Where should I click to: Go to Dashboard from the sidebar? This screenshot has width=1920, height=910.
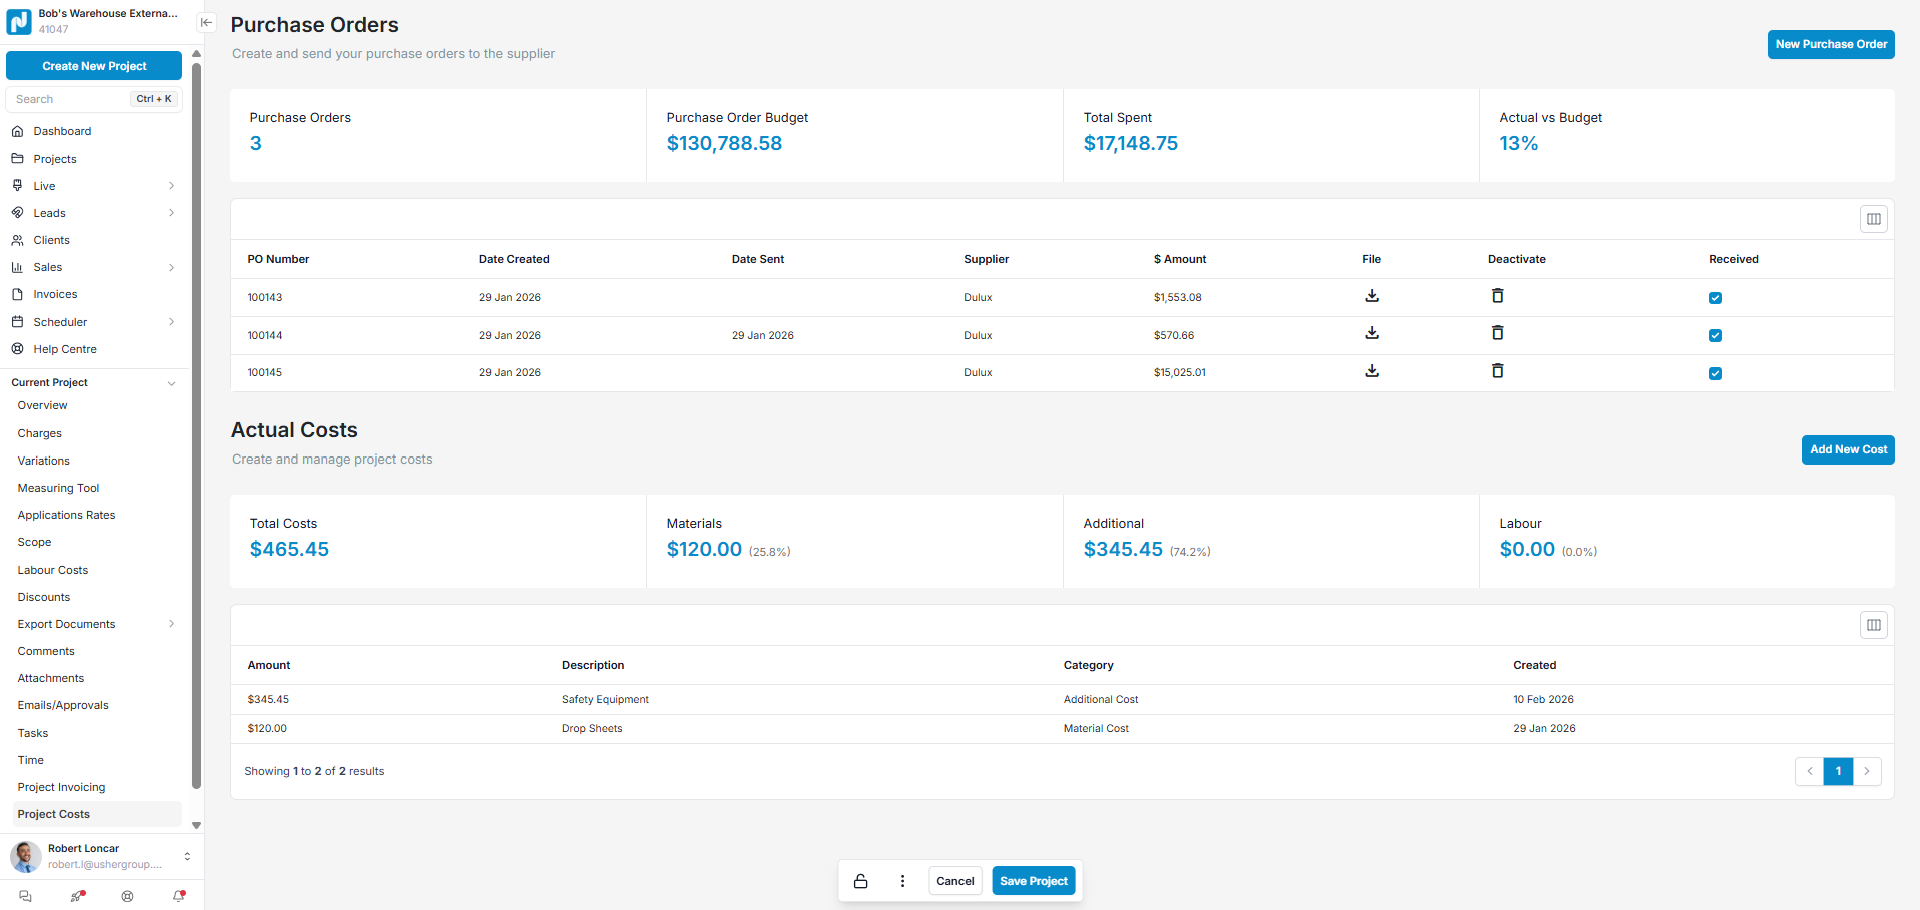62,131
